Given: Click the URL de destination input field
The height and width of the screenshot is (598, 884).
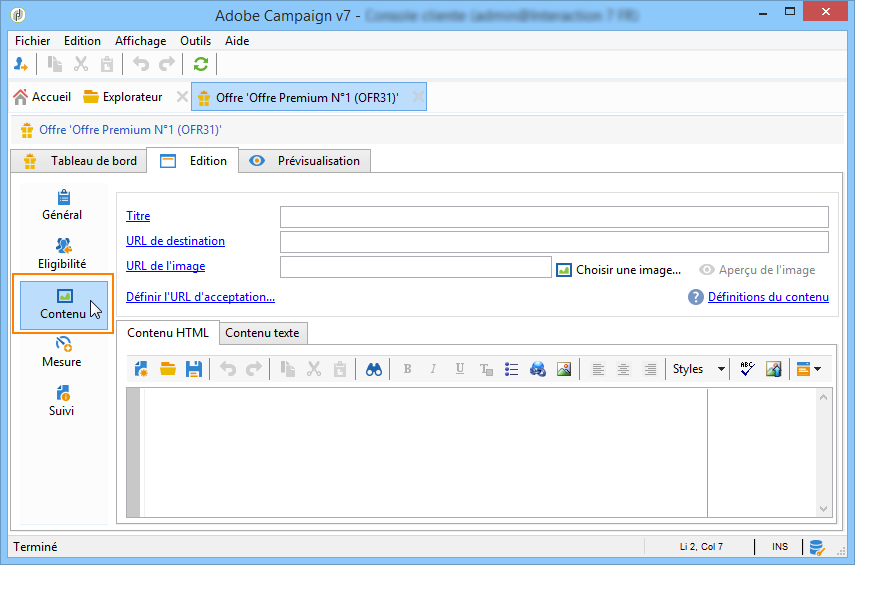Looking at the screenshot, I should 554,242.
